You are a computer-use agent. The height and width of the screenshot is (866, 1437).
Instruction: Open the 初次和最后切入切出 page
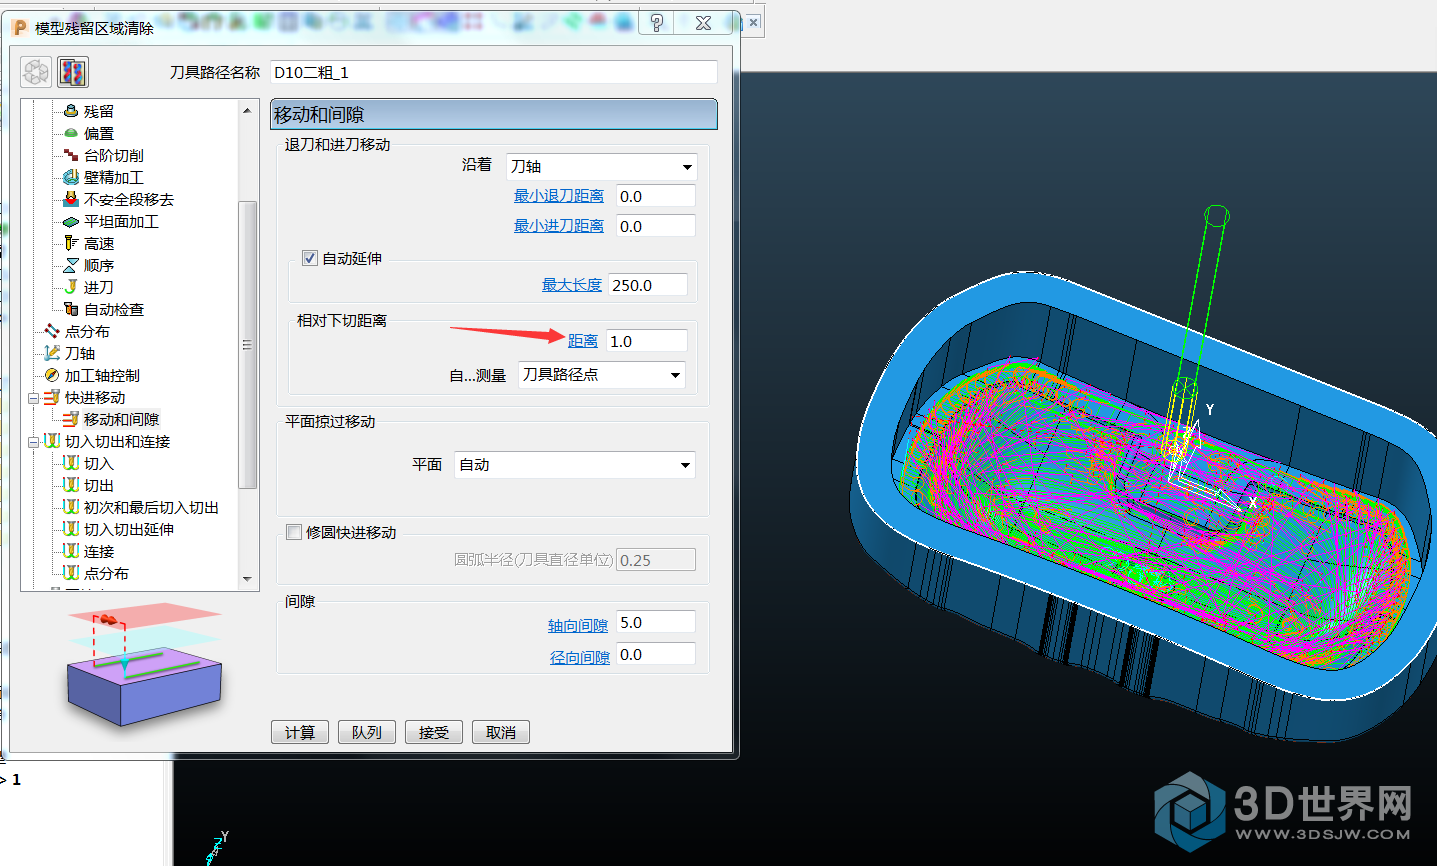click(151, 507)
